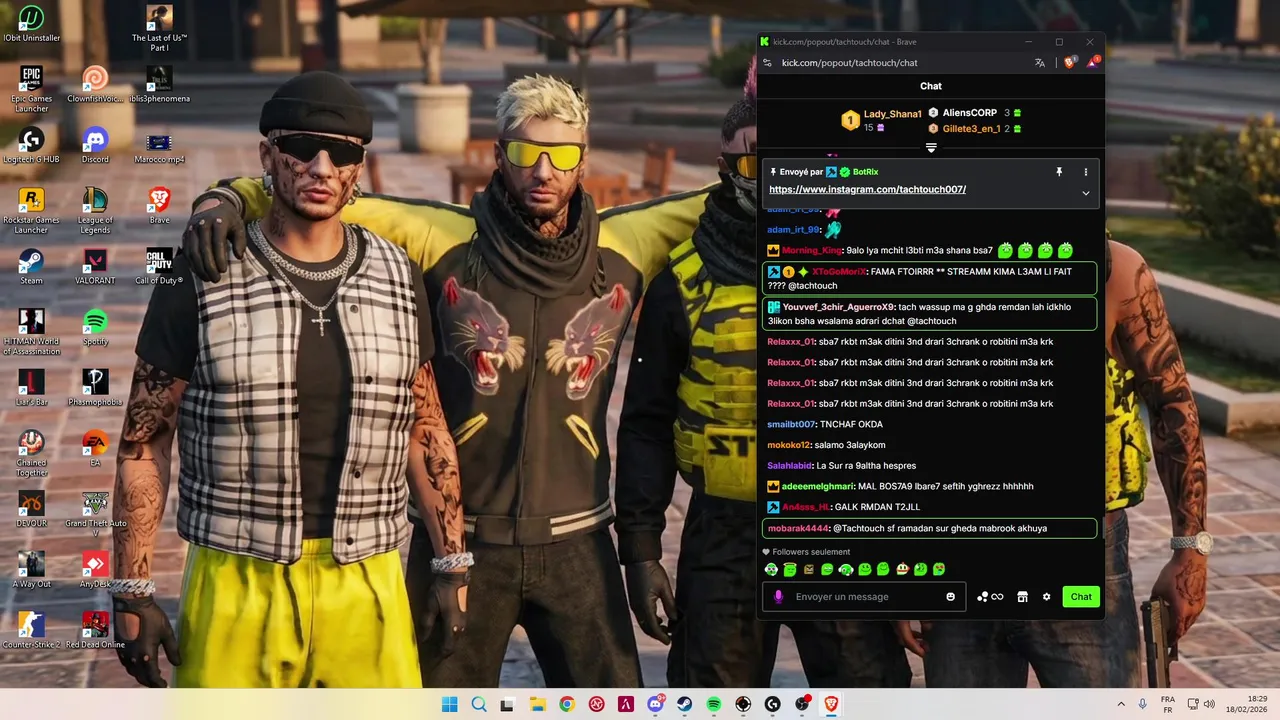Launch Brave from the desktop icon
The height and width of the screenshot is (720, 1280).
(159, 205)
